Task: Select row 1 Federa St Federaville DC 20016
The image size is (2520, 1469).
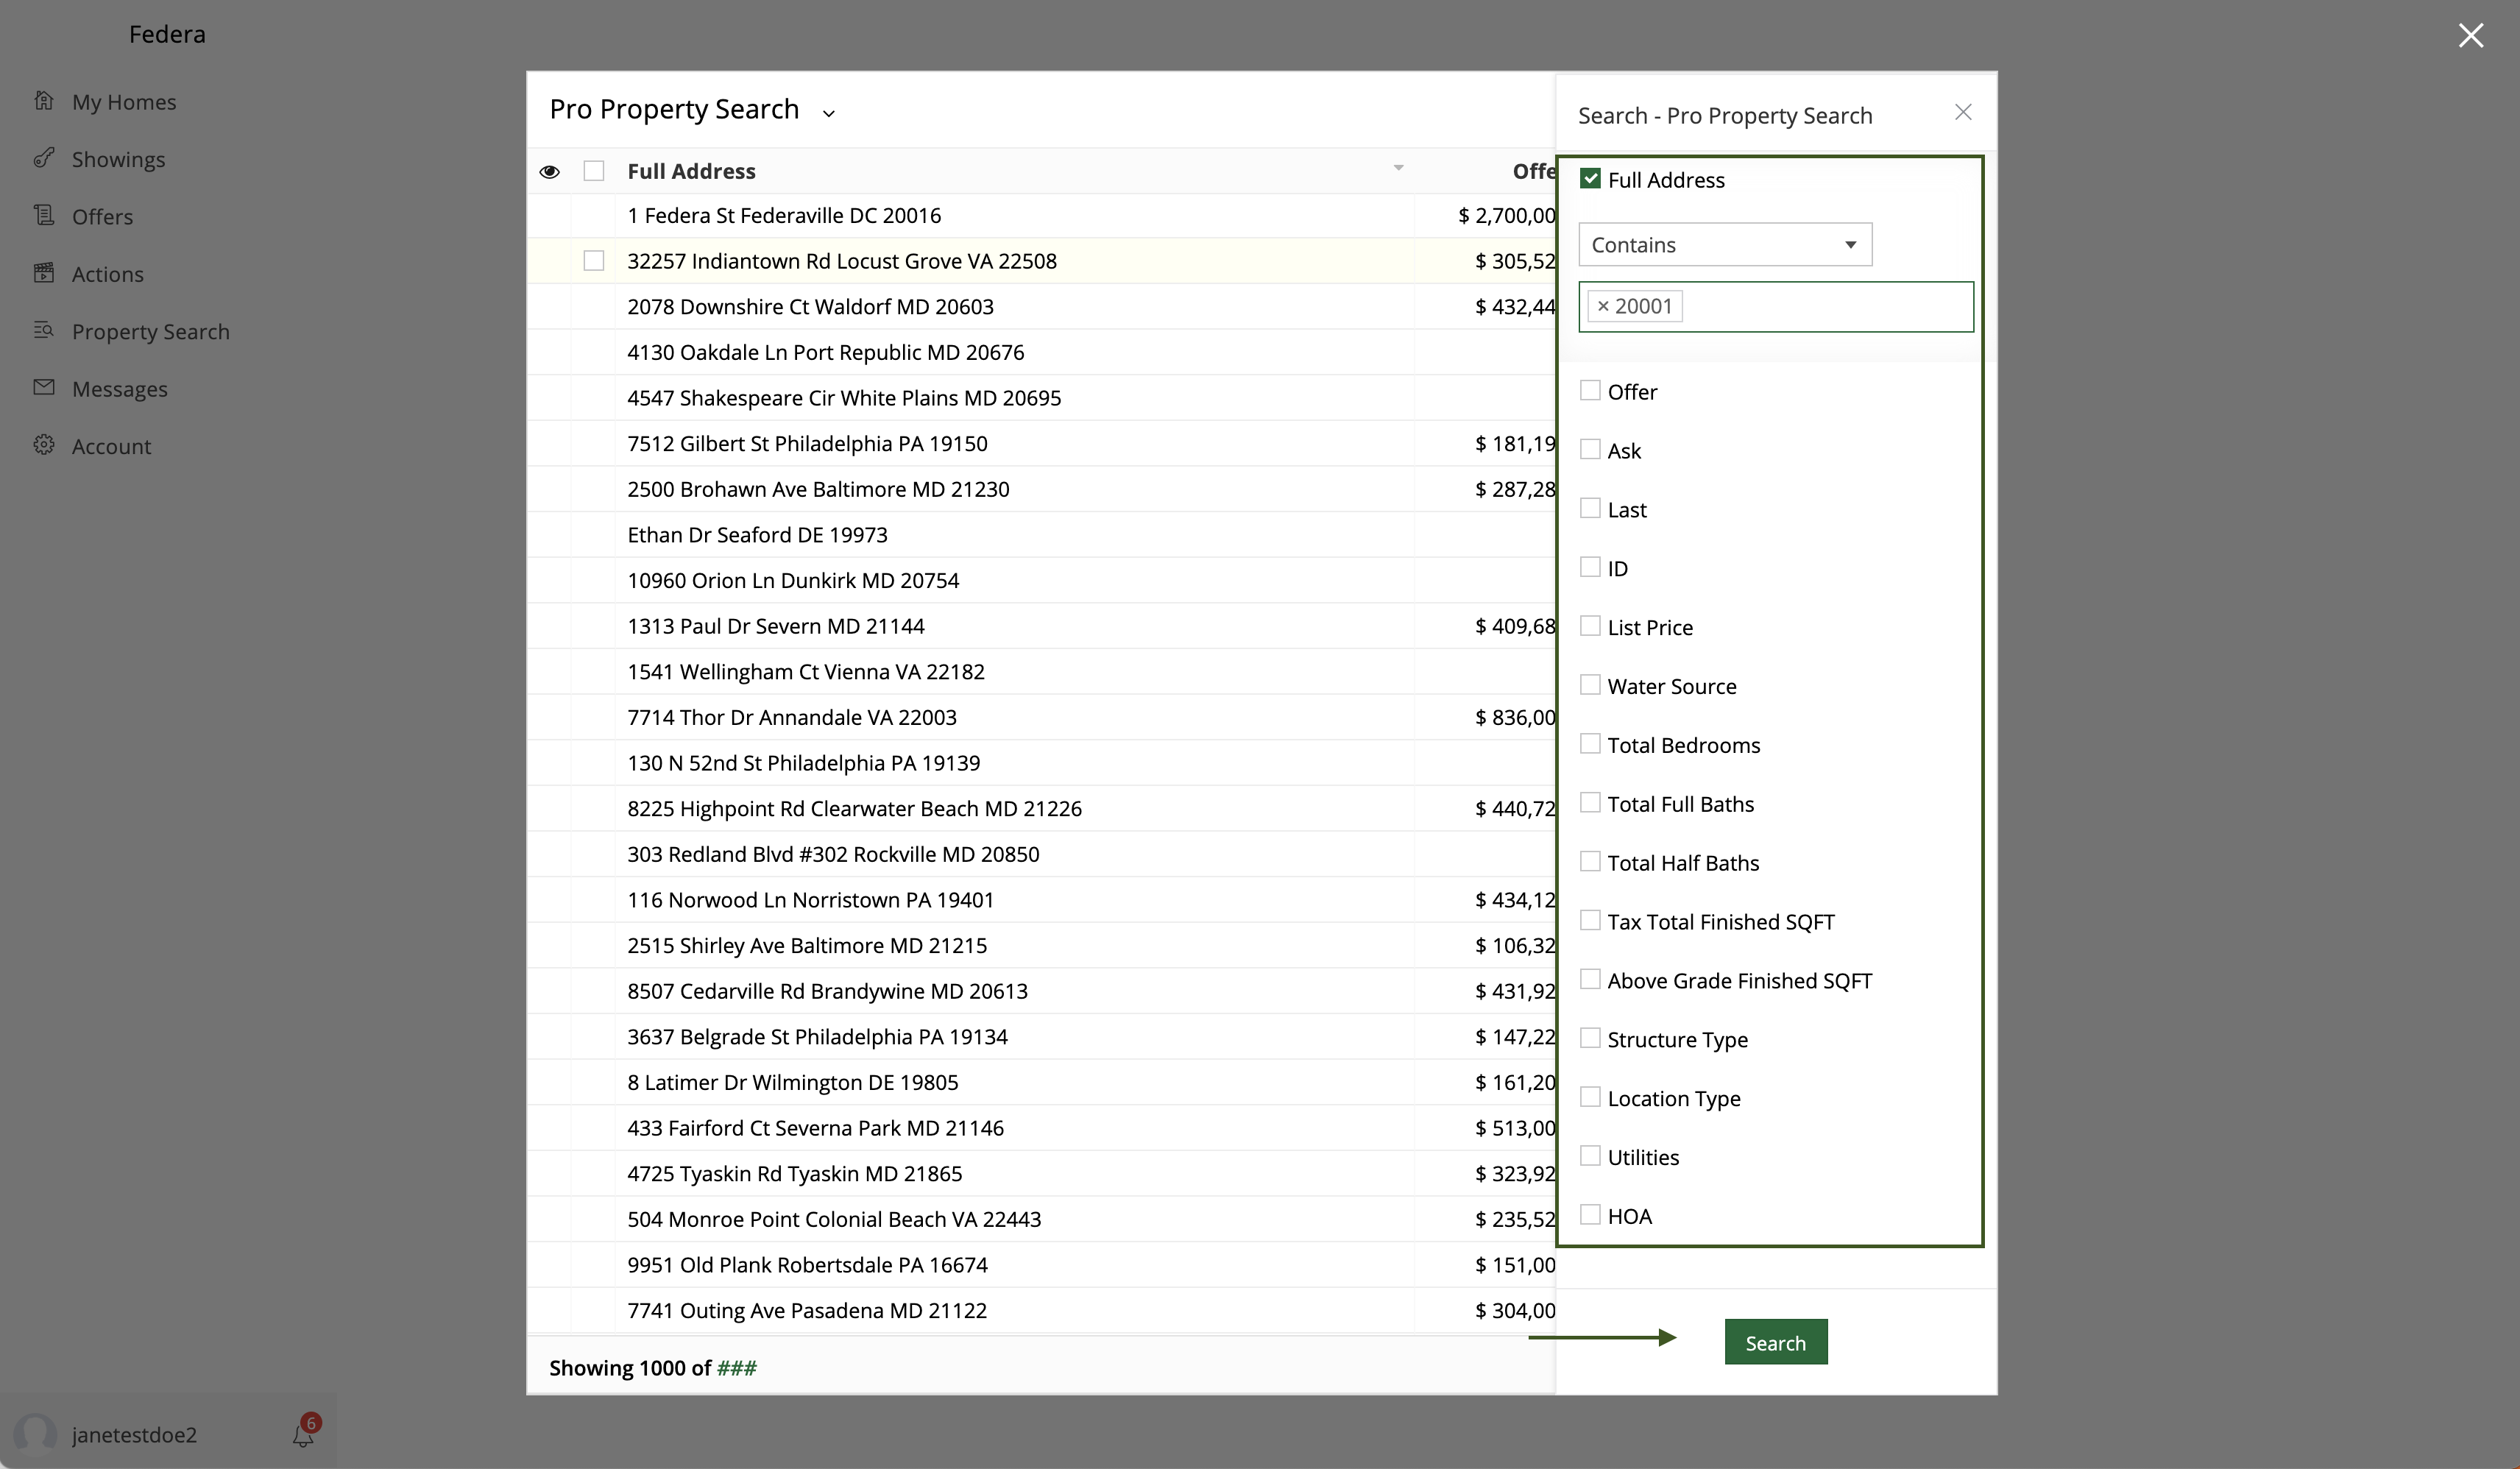Action: pyautogui.click(x=1041, y=215)
